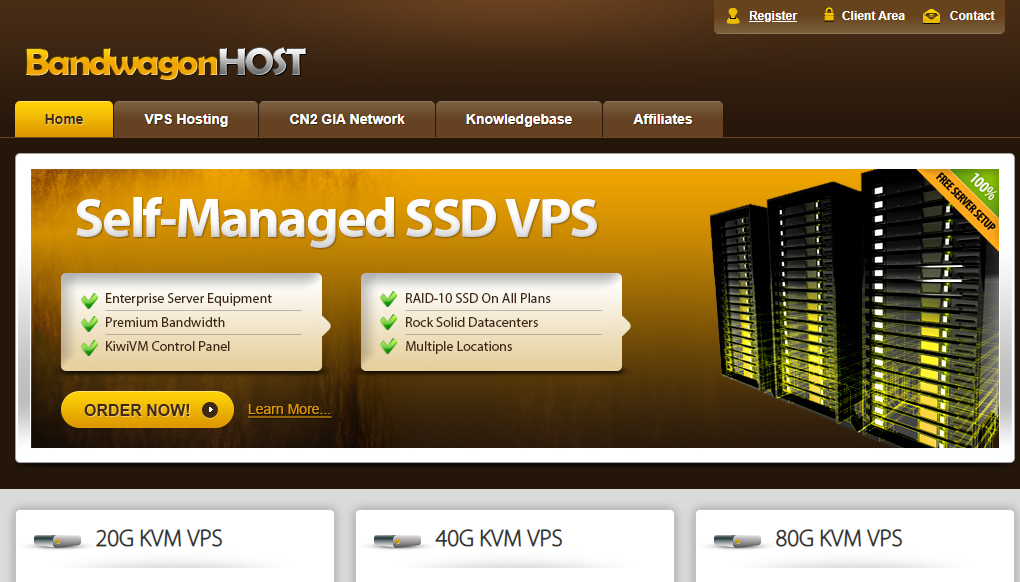Click the Rock Solid Datacenters text
The width and height of the screenshot is (1020, 582).
[471, 323]
